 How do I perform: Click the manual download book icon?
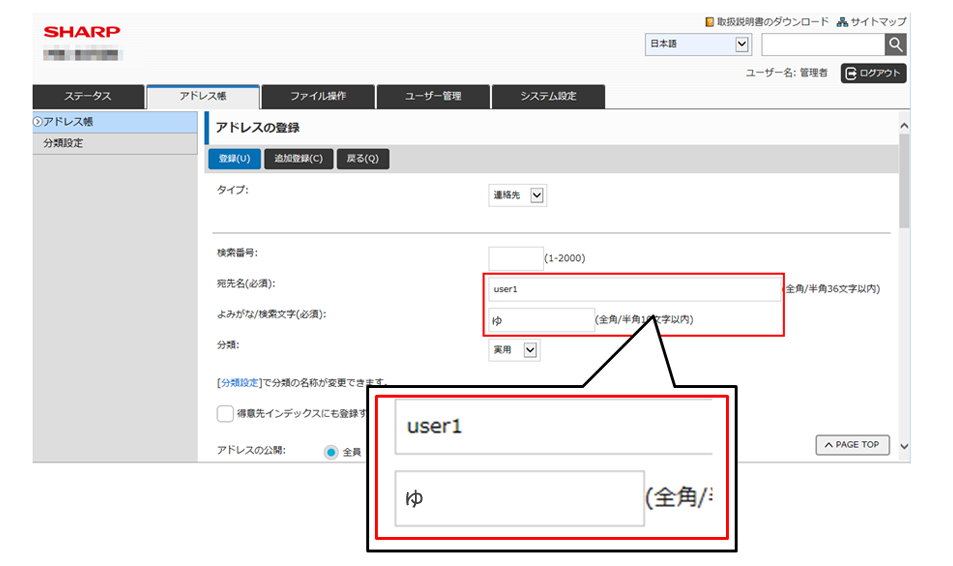tap(709, 22)
